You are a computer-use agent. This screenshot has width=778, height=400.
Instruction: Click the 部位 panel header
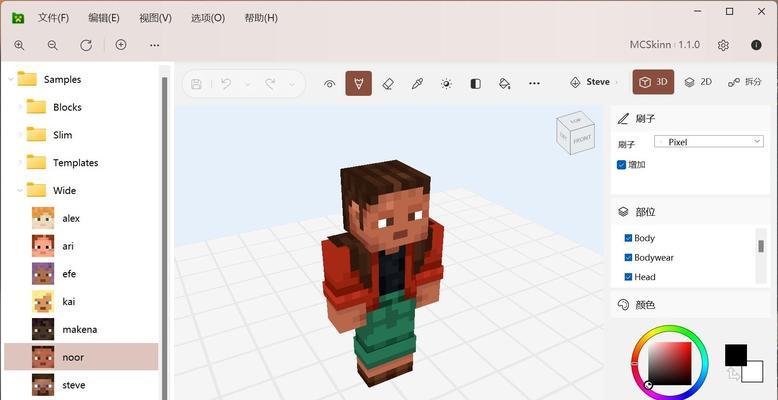pos(690,212)
